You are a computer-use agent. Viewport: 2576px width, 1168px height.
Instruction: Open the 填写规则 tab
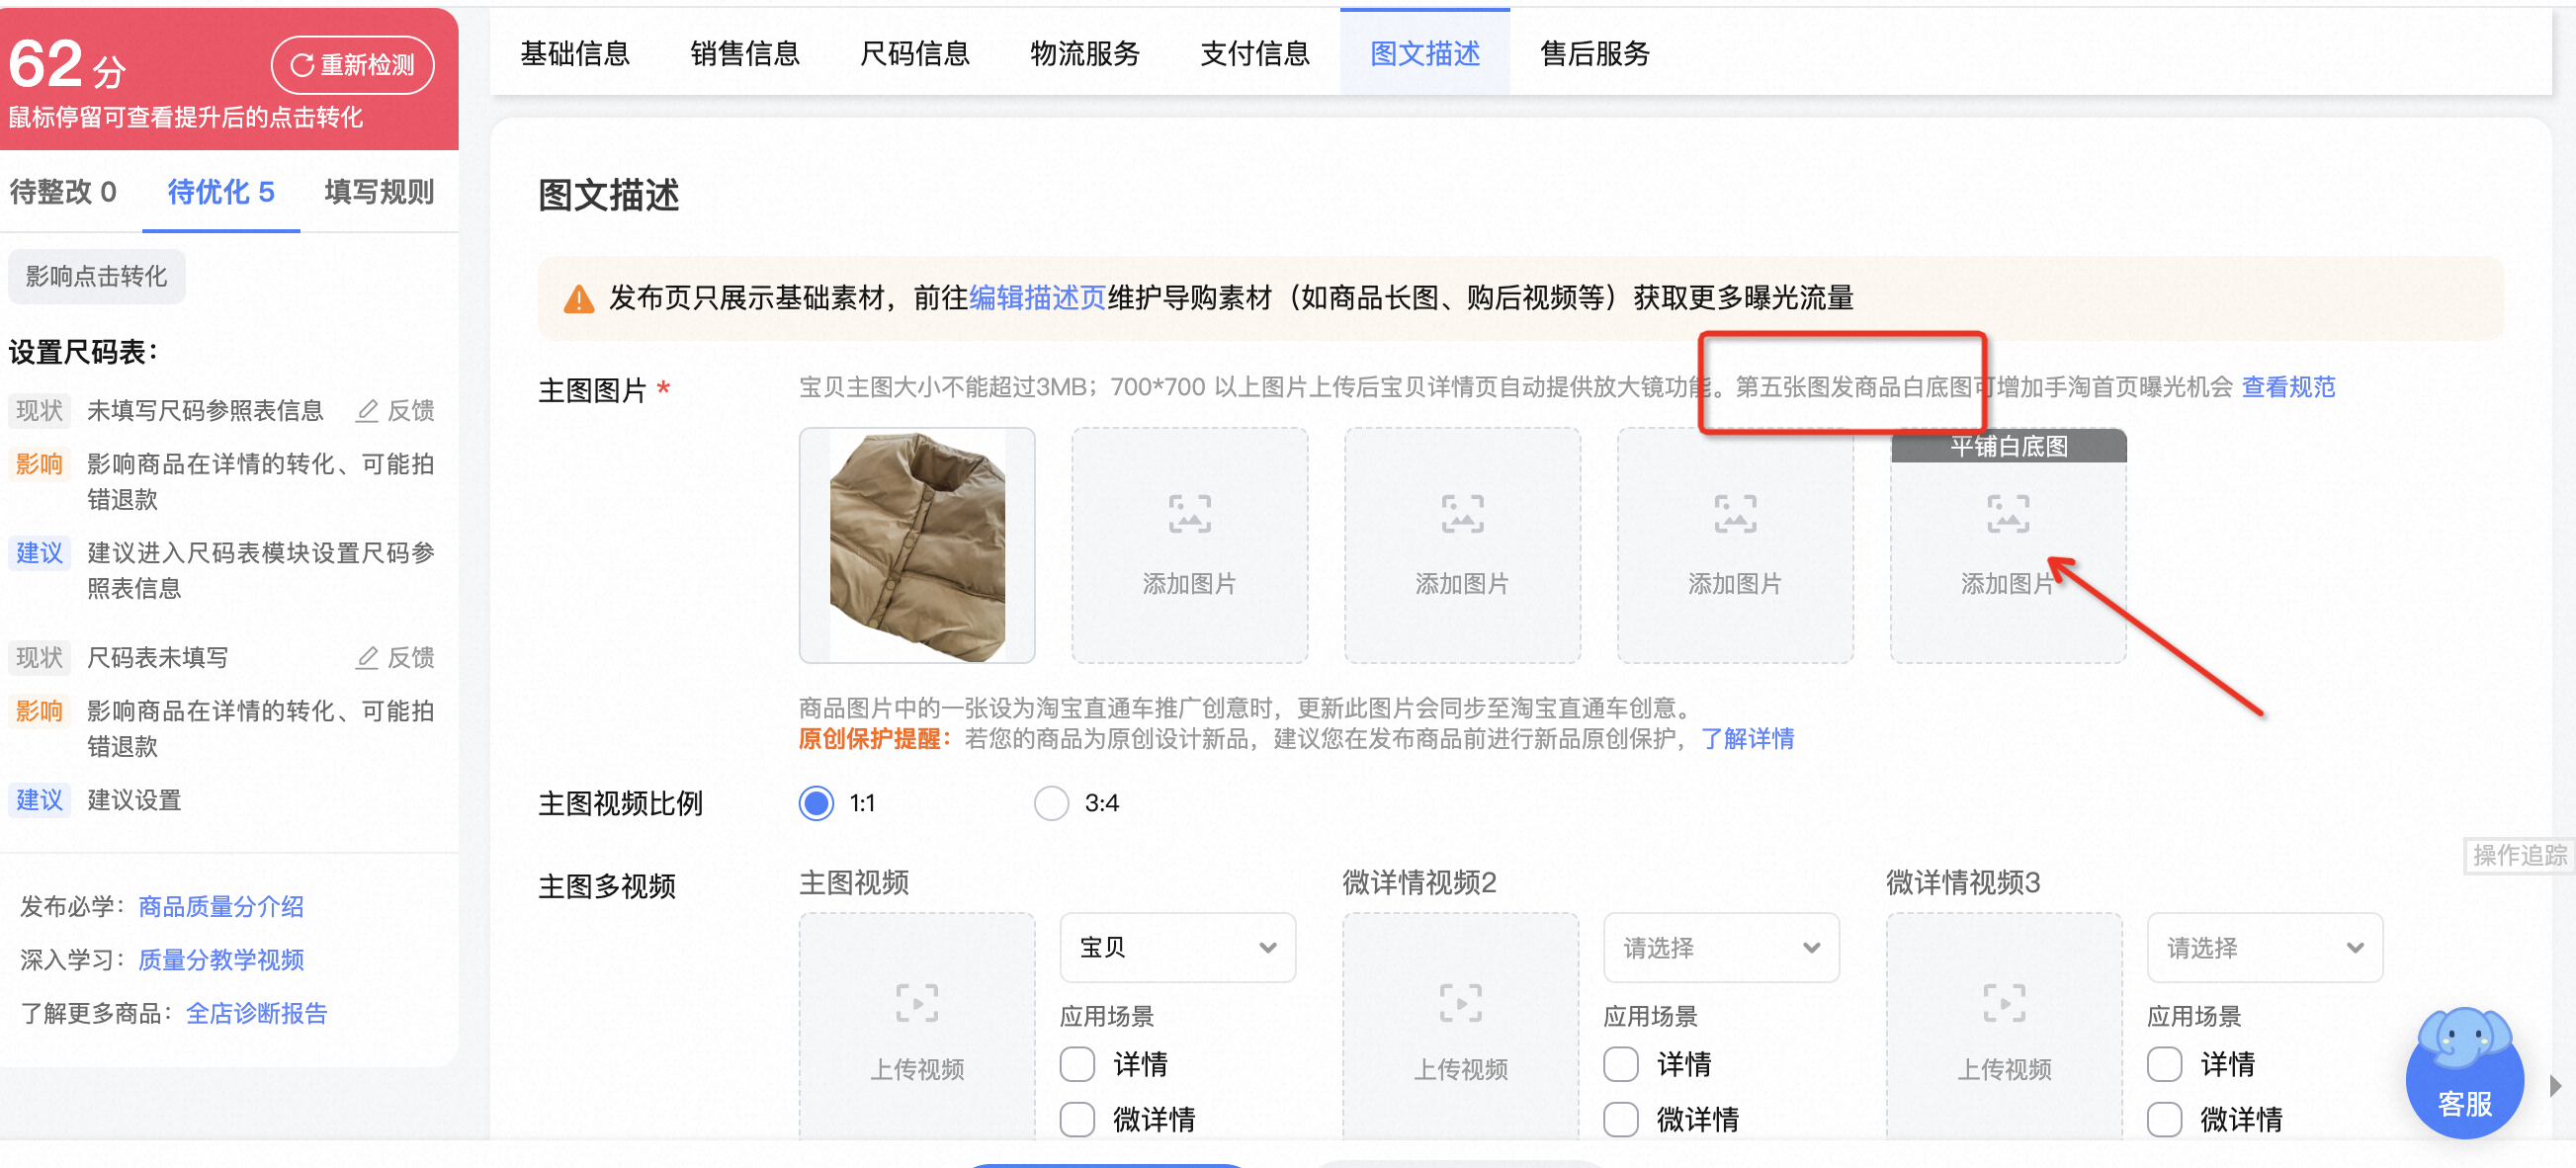click(380, 192)
